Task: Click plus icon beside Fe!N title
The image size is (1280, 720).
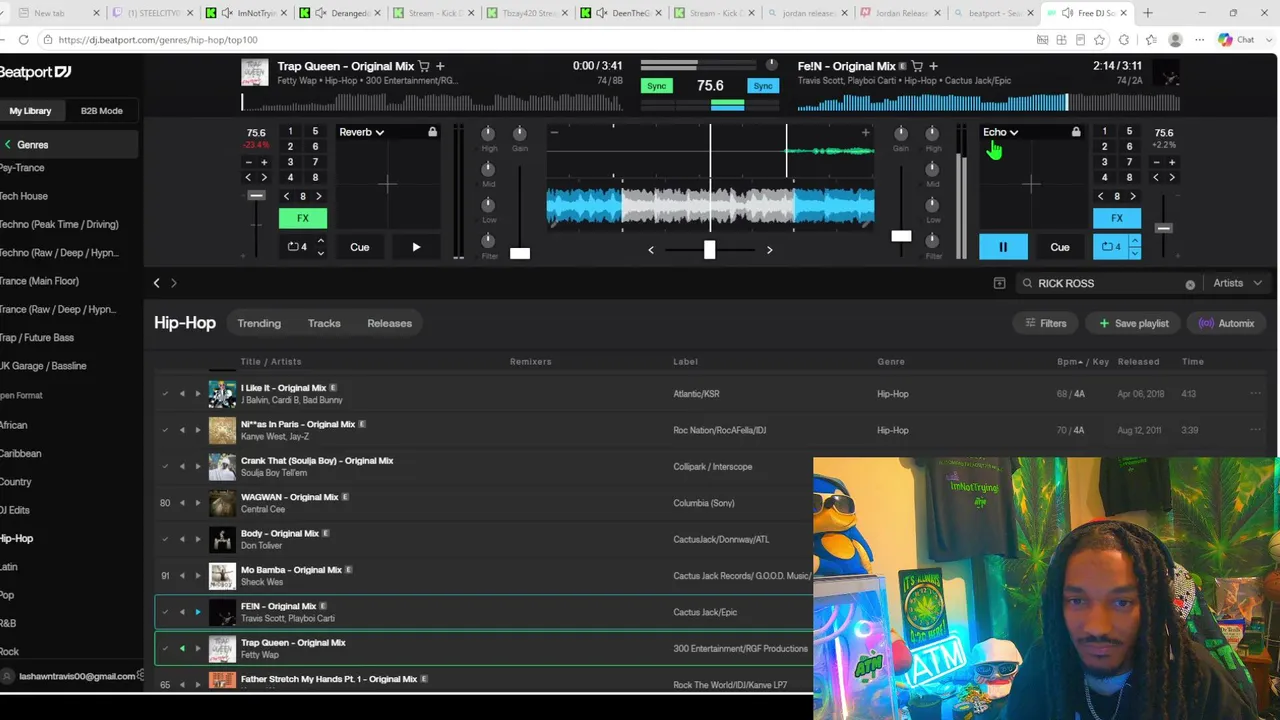Action: coord(934,66)
